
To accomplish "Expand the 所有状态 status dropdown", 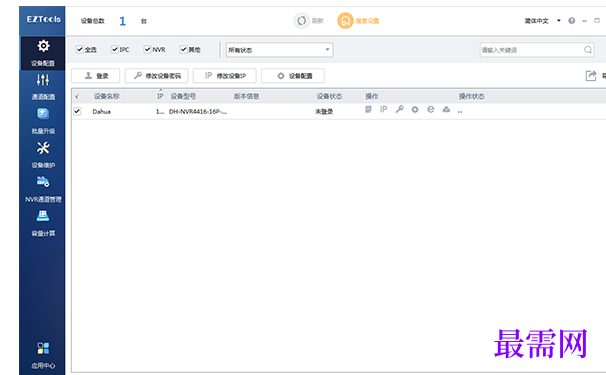I will pyautogui.click(x=279, y=50).
